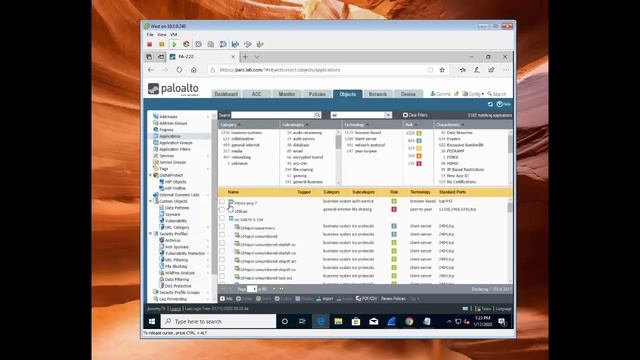Click the refresh icon beside Help

point(490,104)
